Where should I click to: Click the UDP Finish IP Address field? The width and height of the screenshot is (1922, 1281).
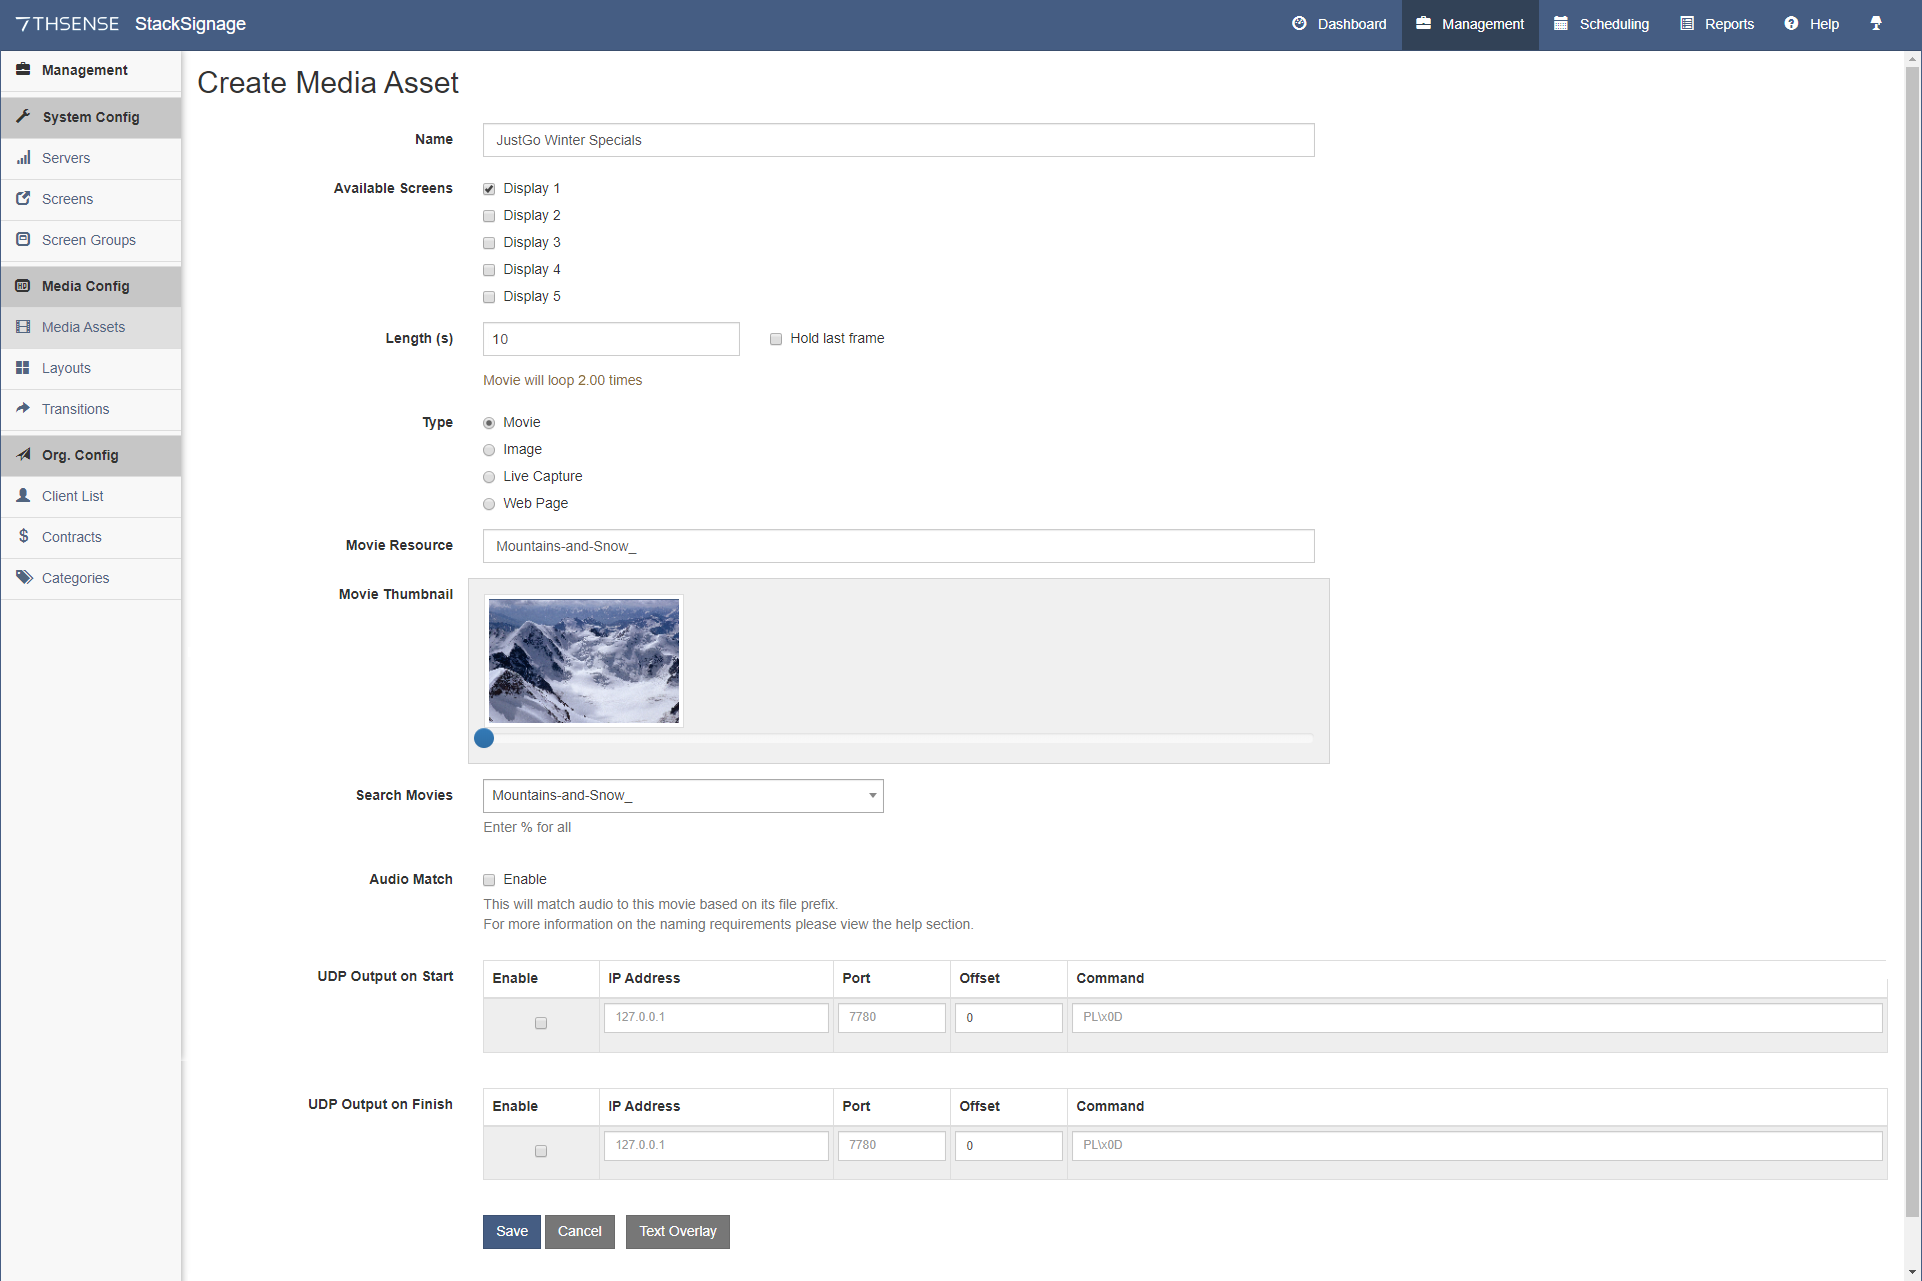716,1146
